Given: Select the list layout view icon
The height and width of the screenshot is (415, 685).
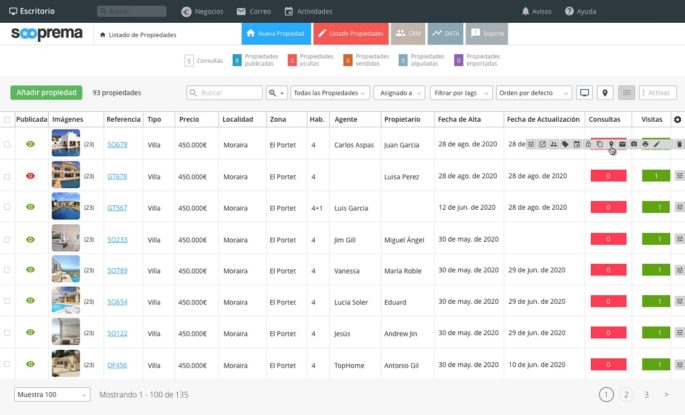Looking at the screenshot, I should [627, 93].
